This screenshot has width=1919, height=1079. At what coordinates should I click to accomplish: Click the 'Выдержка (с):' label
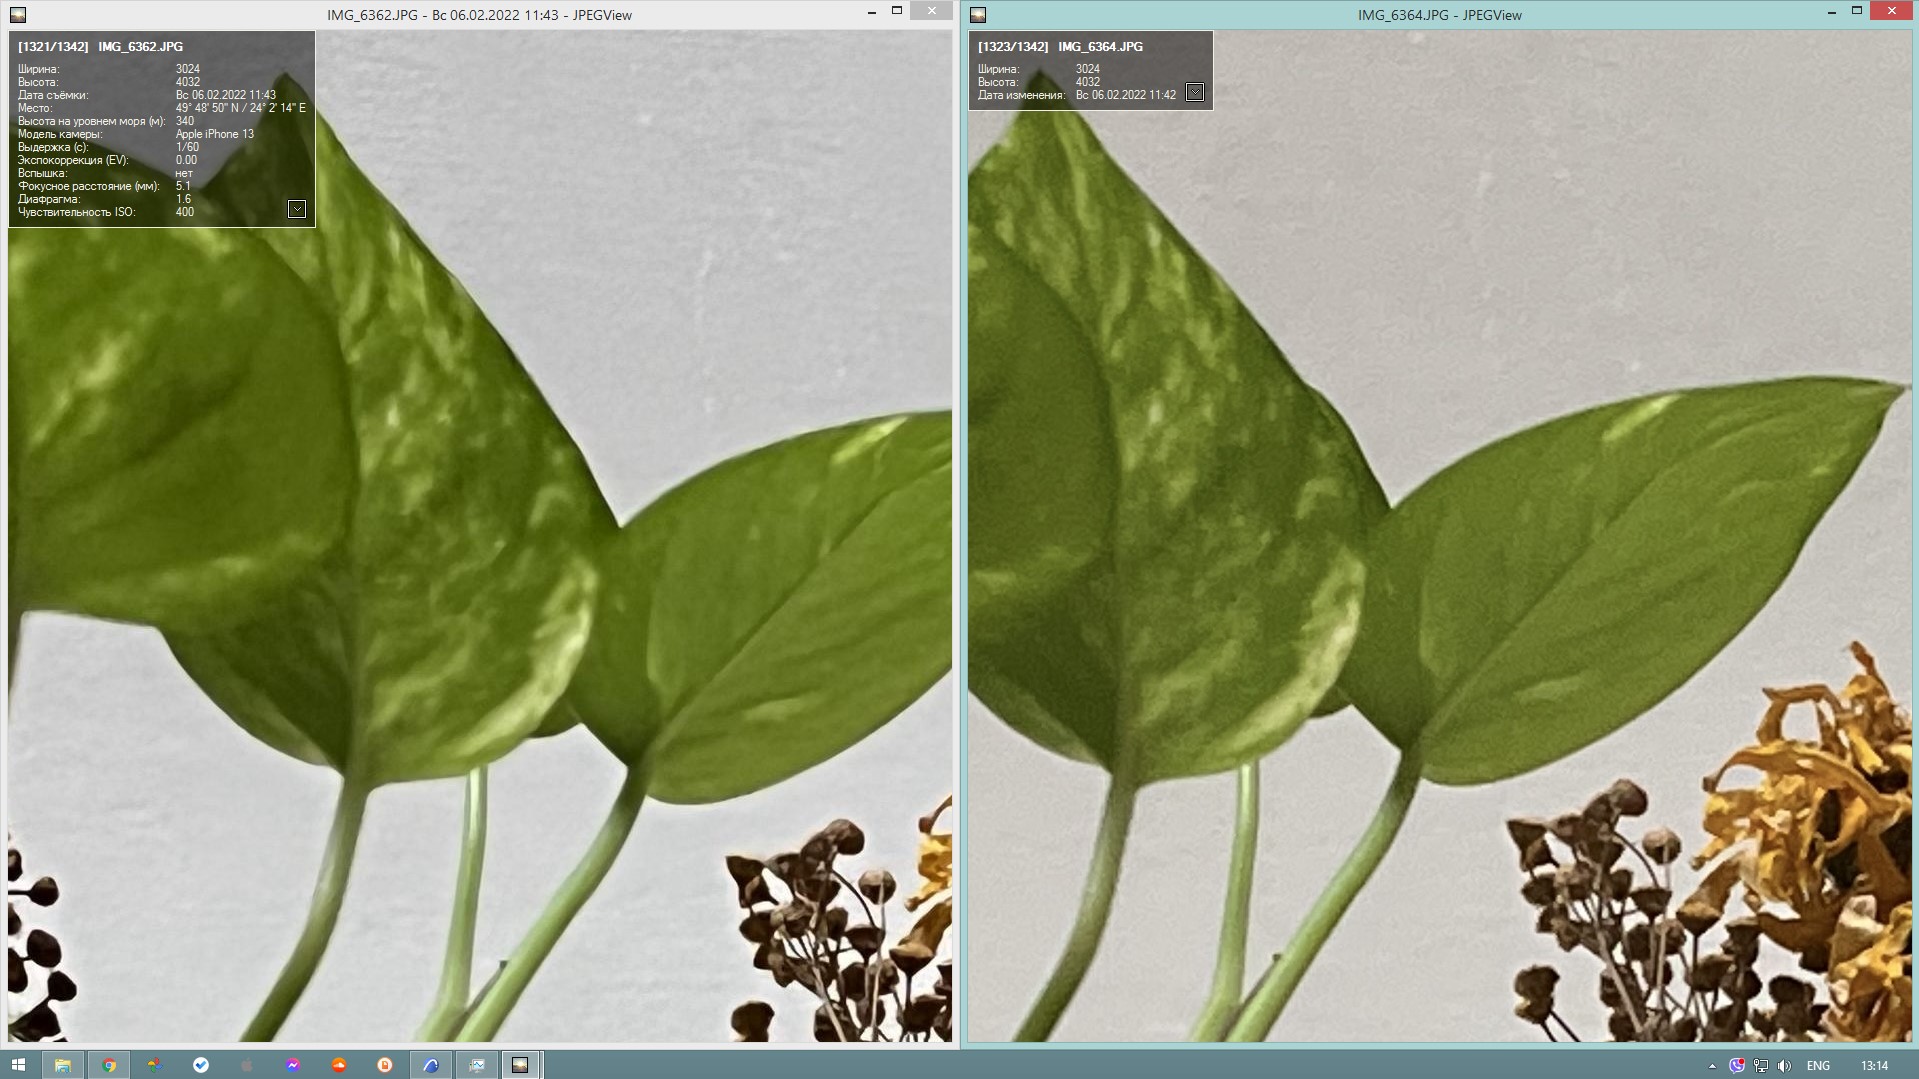coord(53,147)
